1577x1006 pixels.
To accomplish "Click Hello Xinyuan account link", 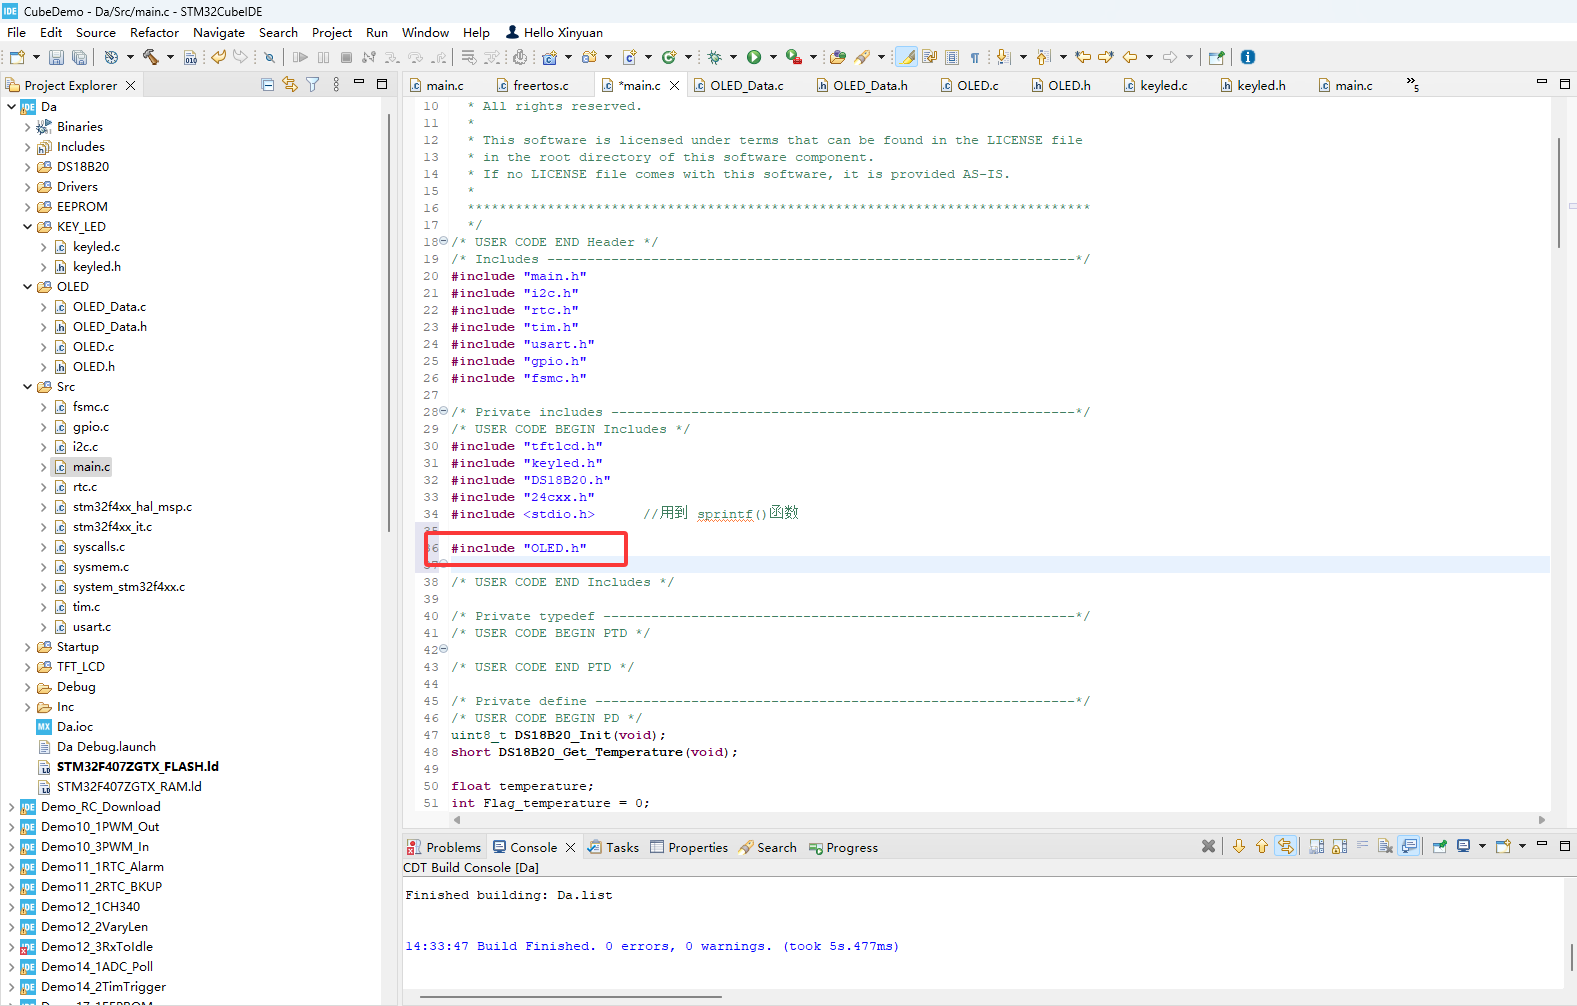I will 554,32.
